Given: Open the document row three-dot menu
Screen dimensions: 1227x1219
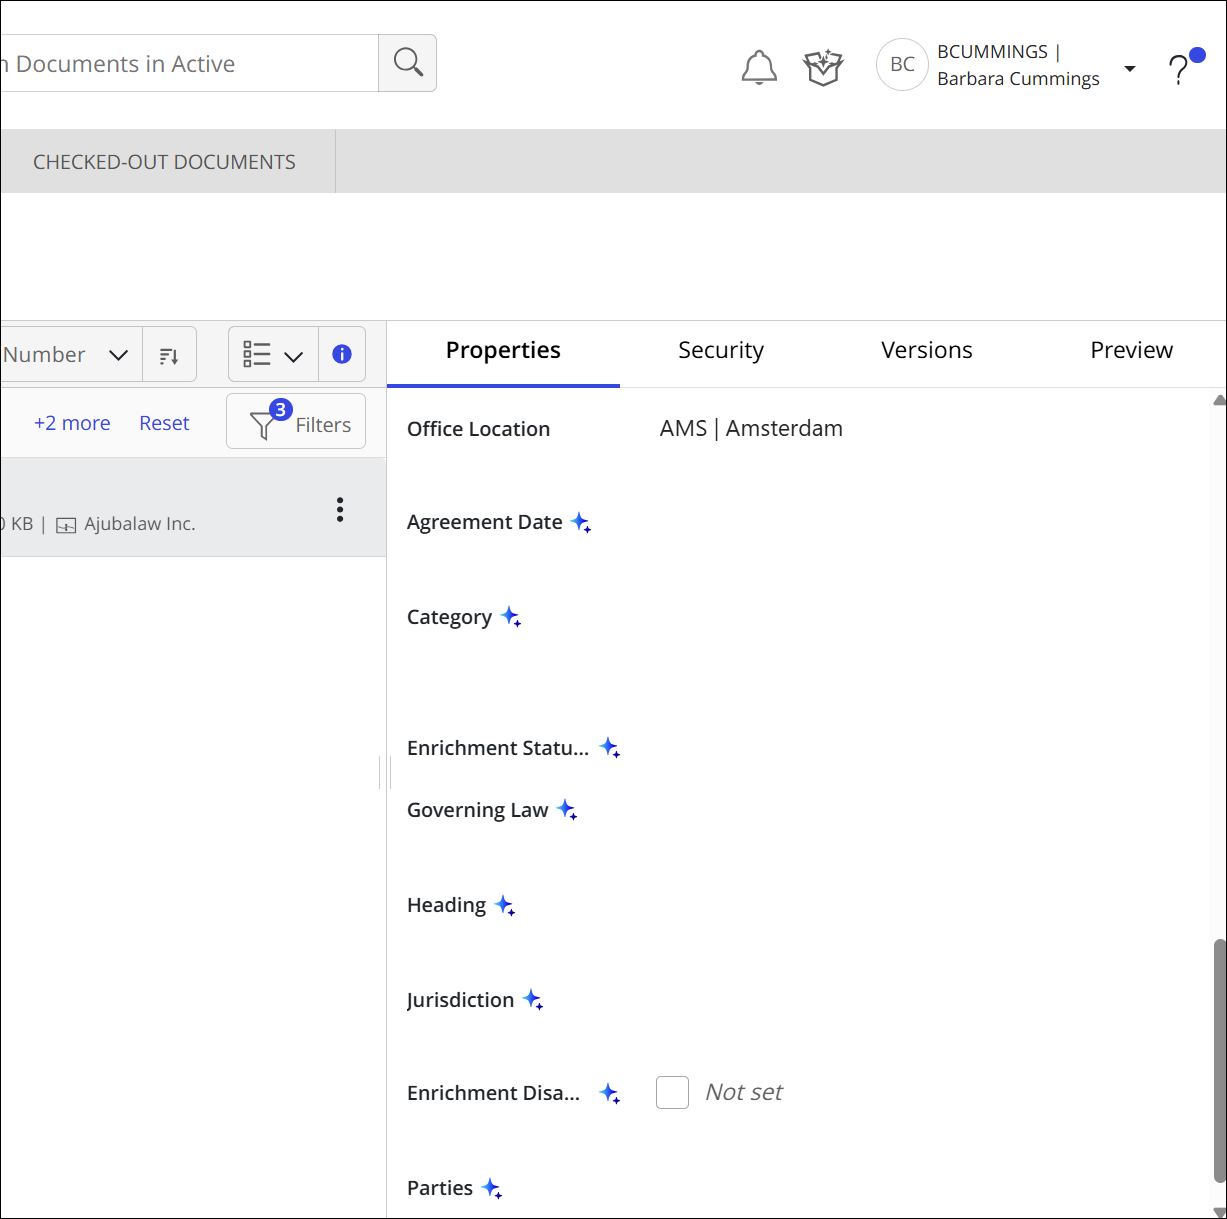Looking at the screenshot, I should 340,510.
